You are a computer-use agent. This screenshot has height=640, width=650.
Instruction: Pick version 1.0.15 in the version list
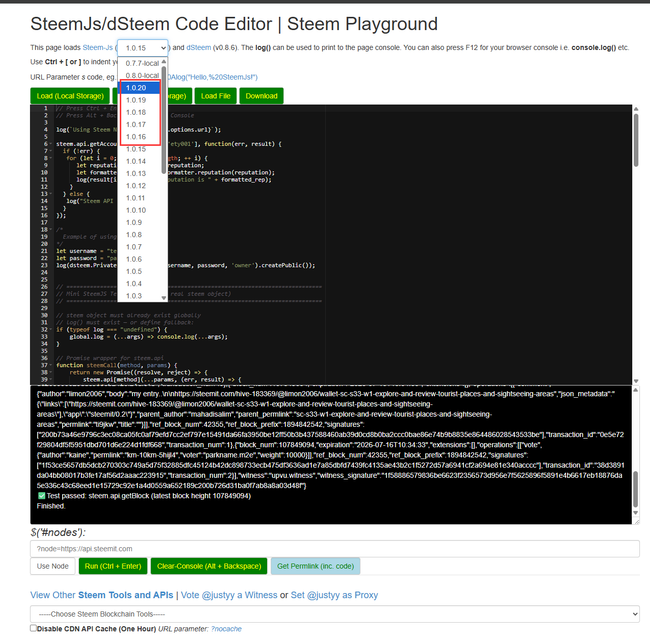tap(139, 149)
